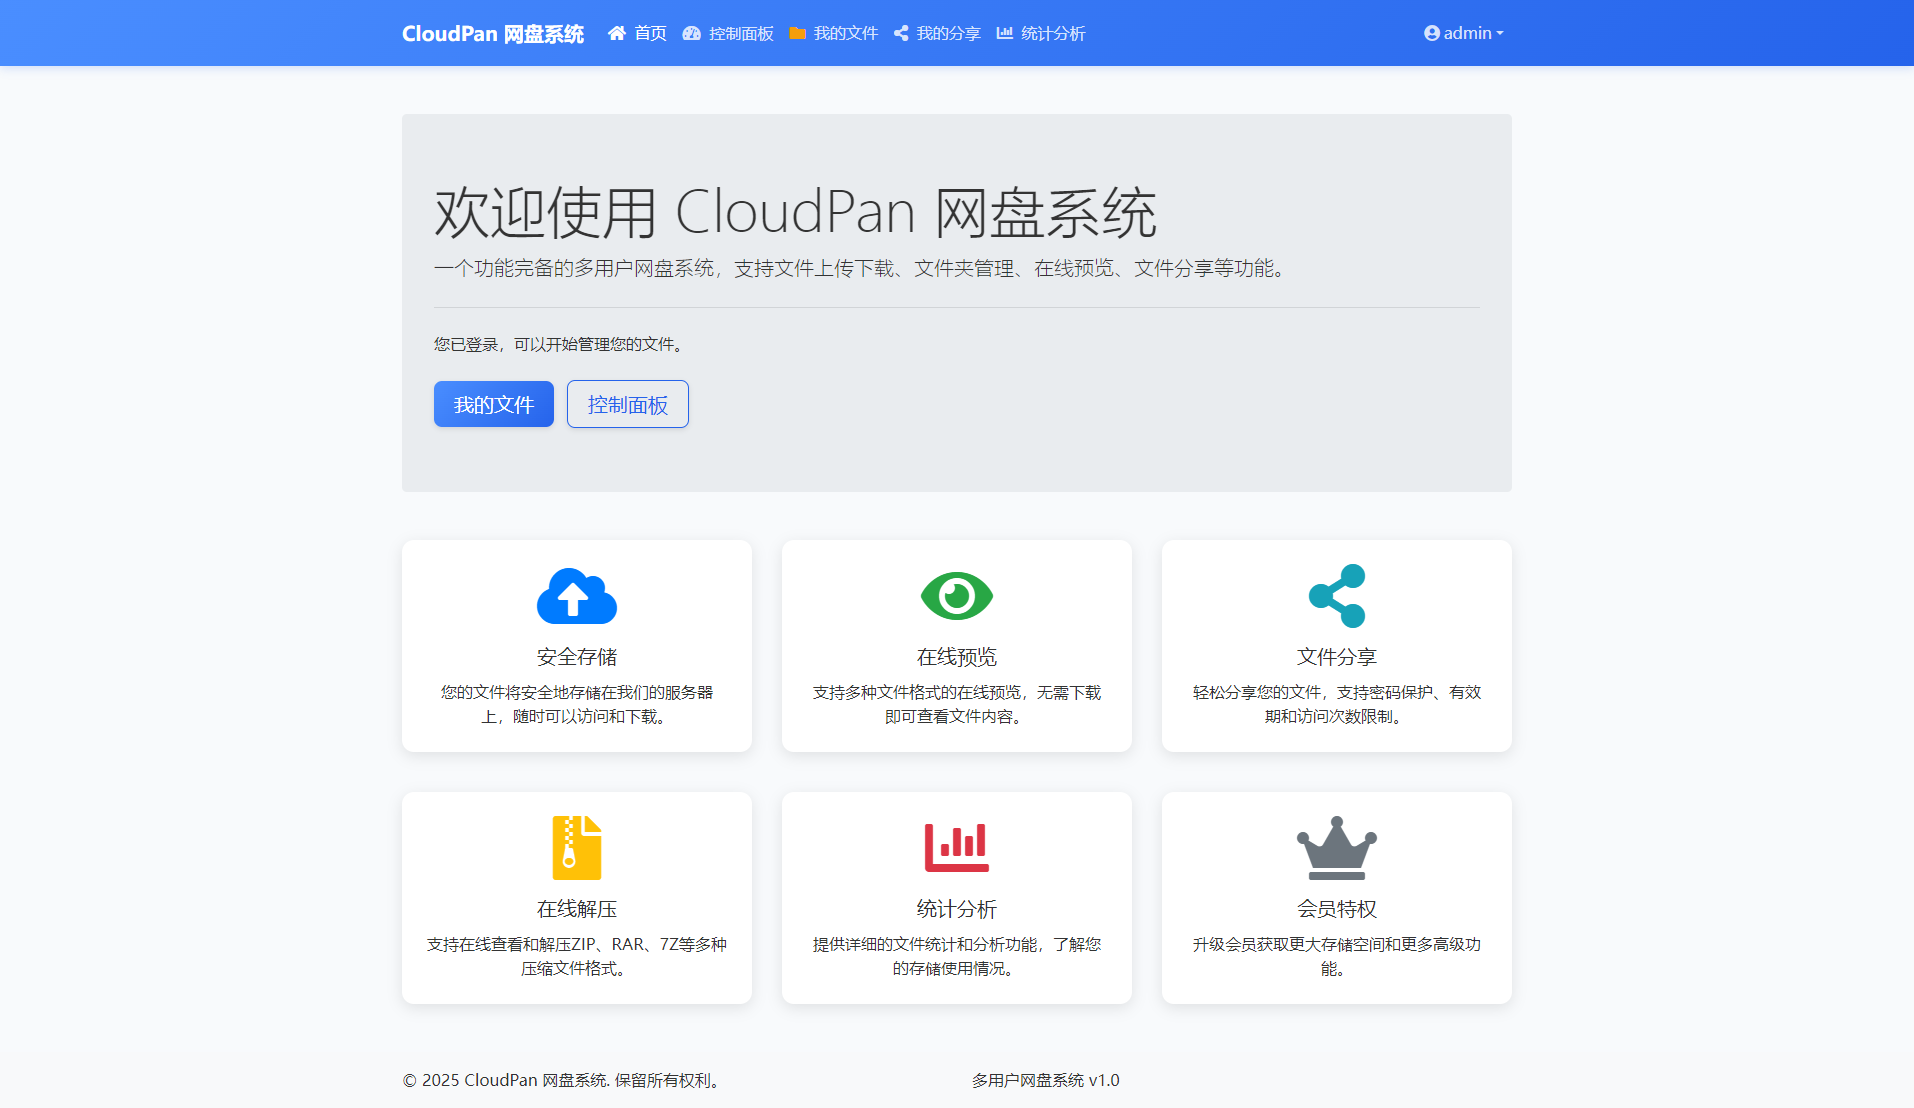The height and width of the screenshot is (1108, 1914).
Task: Click the description starting 提供详细的文件统计
Action: point(957,956)
